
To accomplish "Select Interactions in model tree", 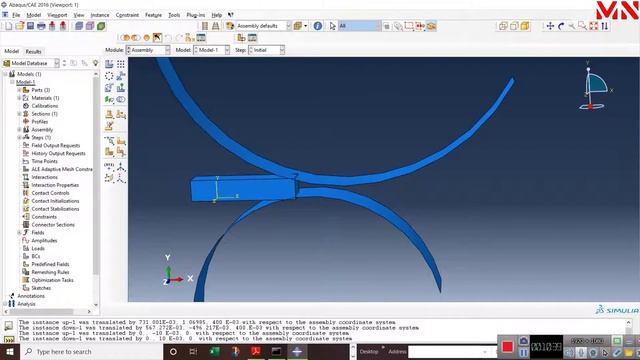I will (x=44, y=177).
